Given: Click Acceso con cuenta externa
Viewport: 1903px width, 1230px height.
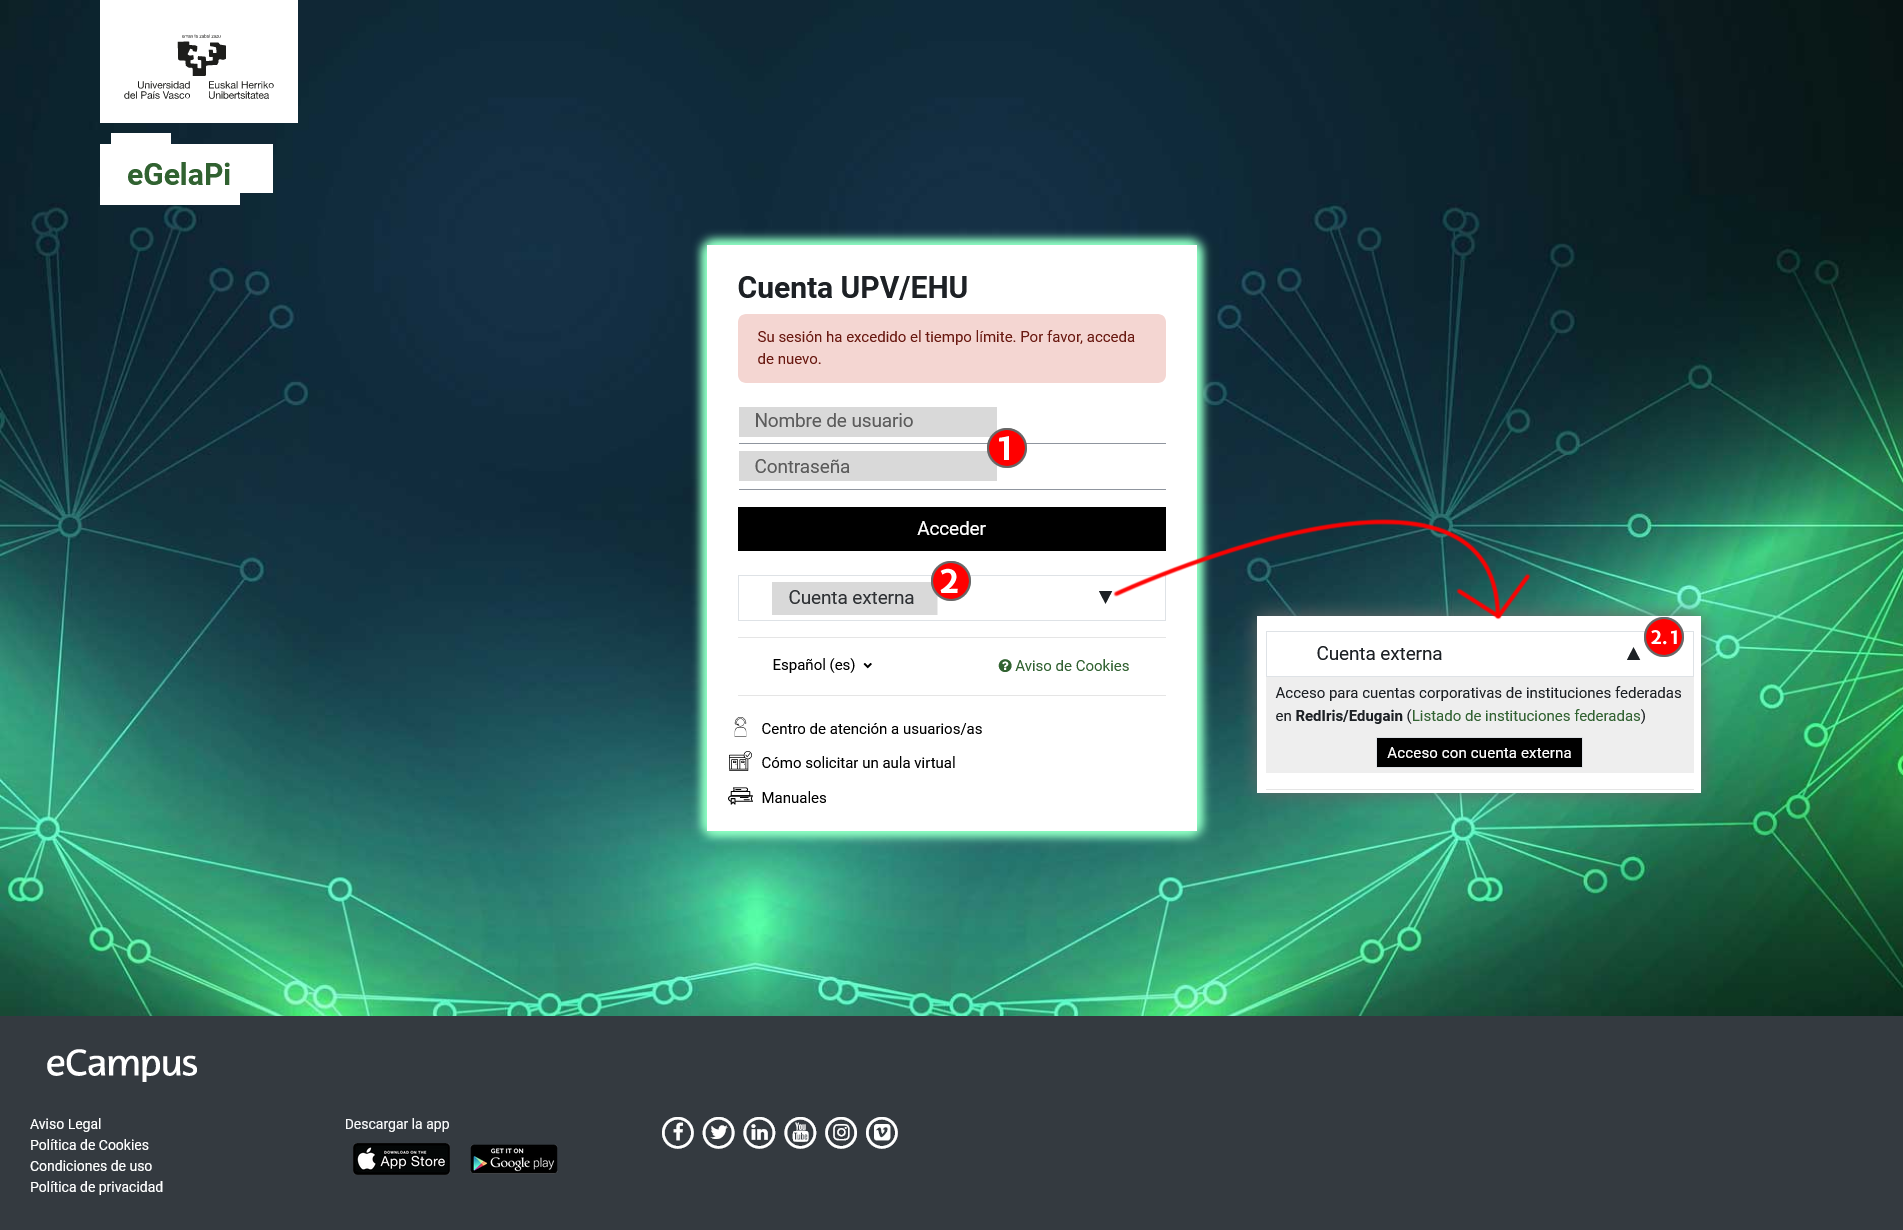Looking at the screenshot, I should click(1478, 752).
